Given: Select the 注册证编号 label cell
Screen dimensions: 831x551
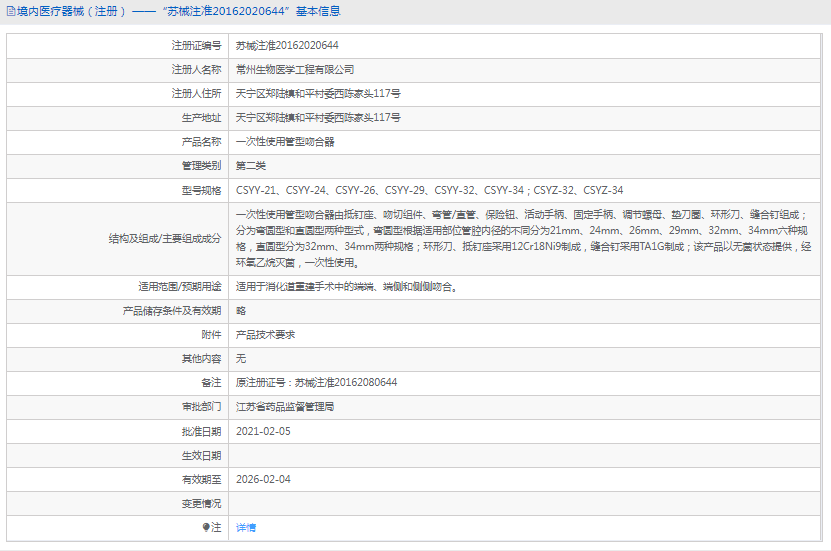Looking at the screenshot, I should [x=118, y=46].
